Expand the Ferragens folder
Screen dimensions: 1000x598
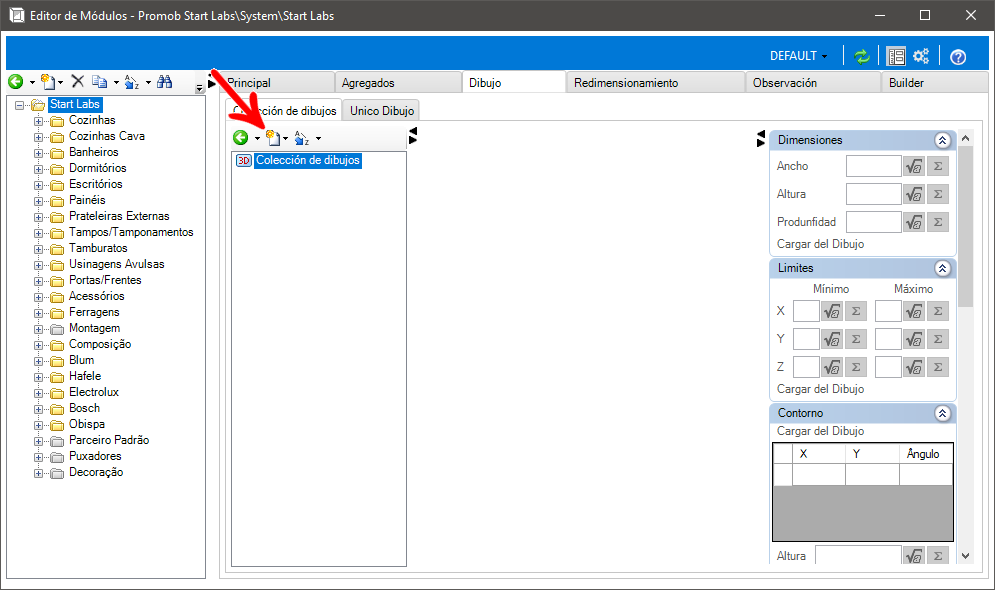[38, 313]
